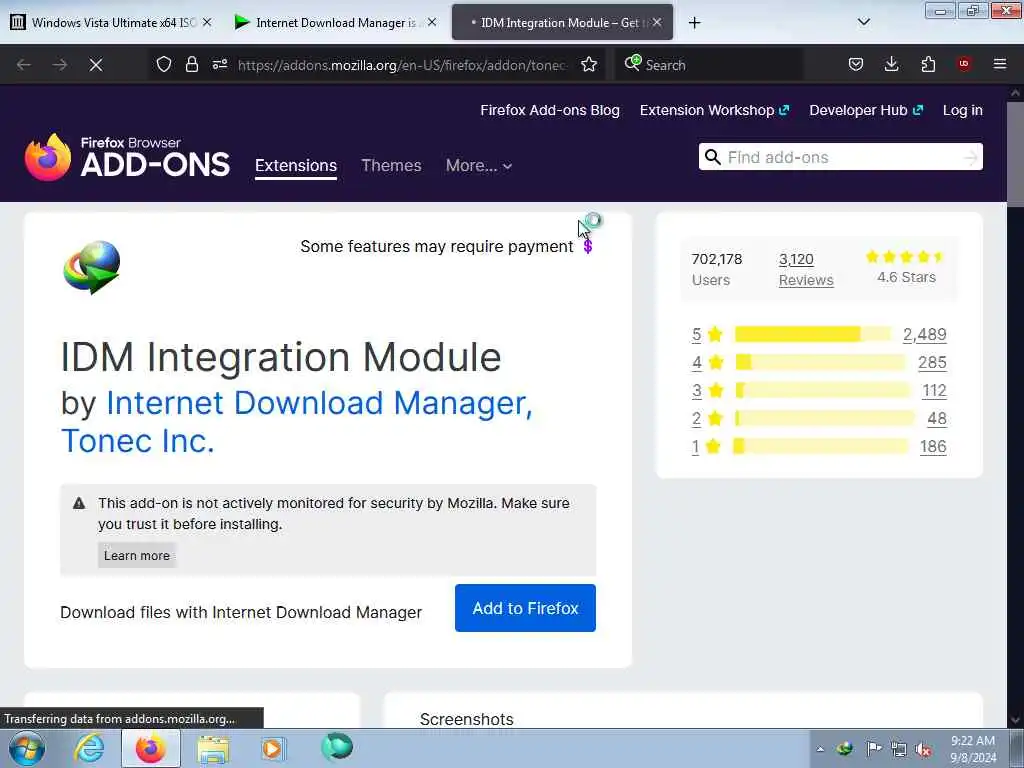This screenshot has height=768, width=1024.
Task: Click the Firefox taskbar button
Action: pos(151,748)
